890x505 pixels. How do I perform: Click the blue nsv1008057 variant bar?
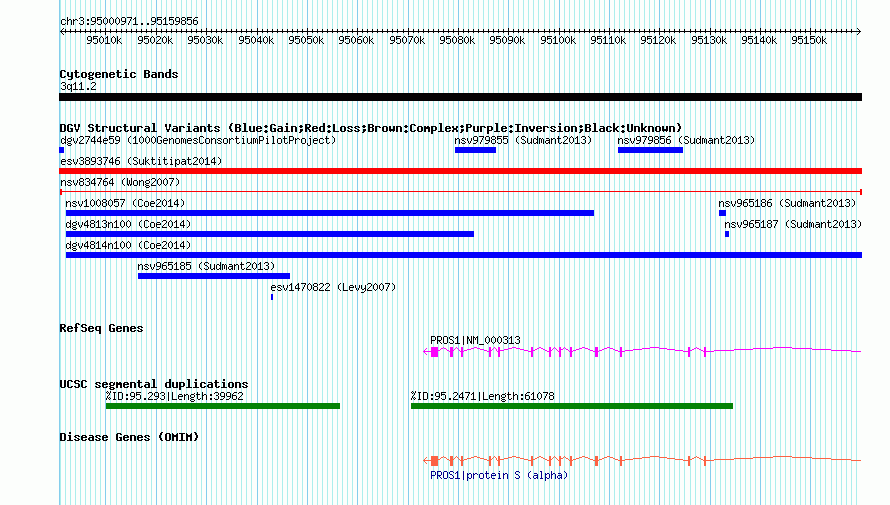(330, 213)
